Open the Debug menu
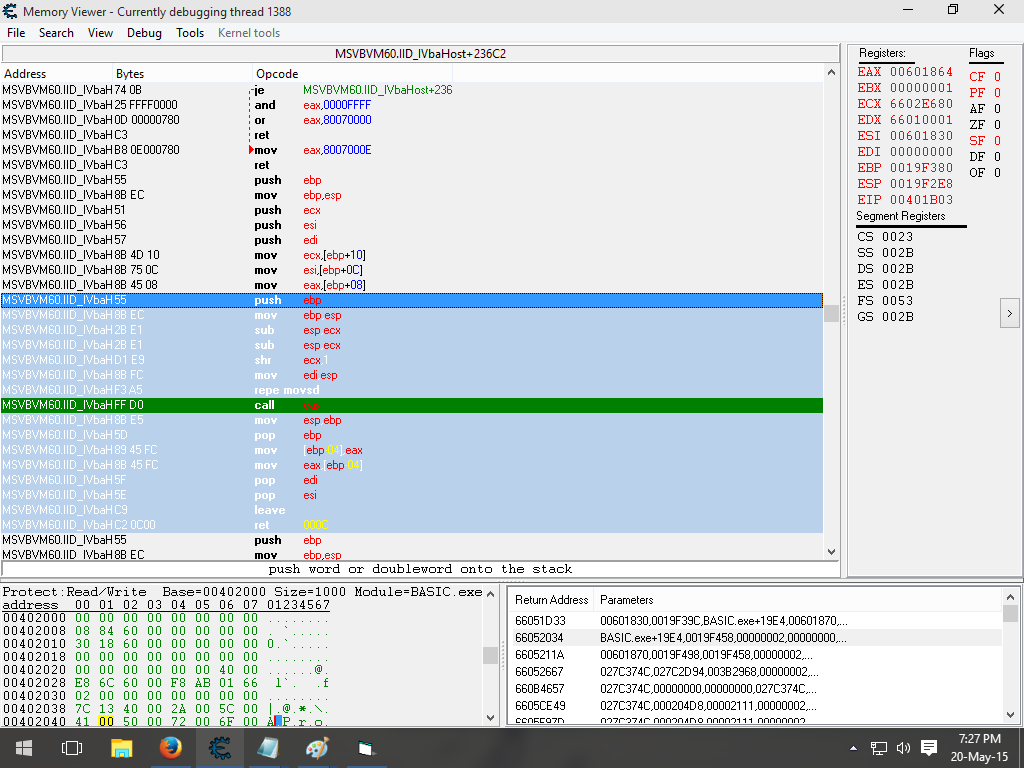 pos(144,33)
